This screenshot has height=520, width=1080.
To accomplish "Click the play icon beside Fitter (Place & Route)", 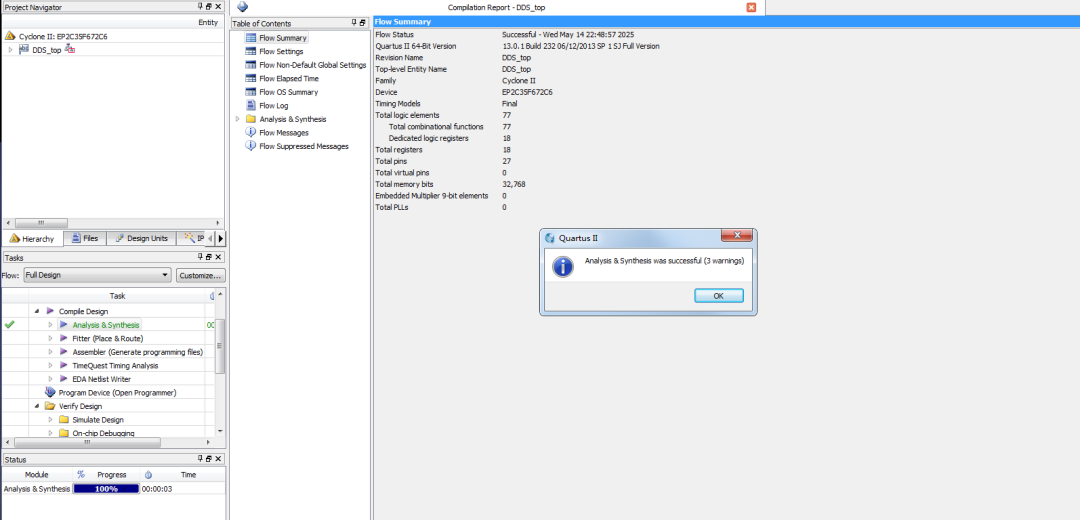I will 63,338.
